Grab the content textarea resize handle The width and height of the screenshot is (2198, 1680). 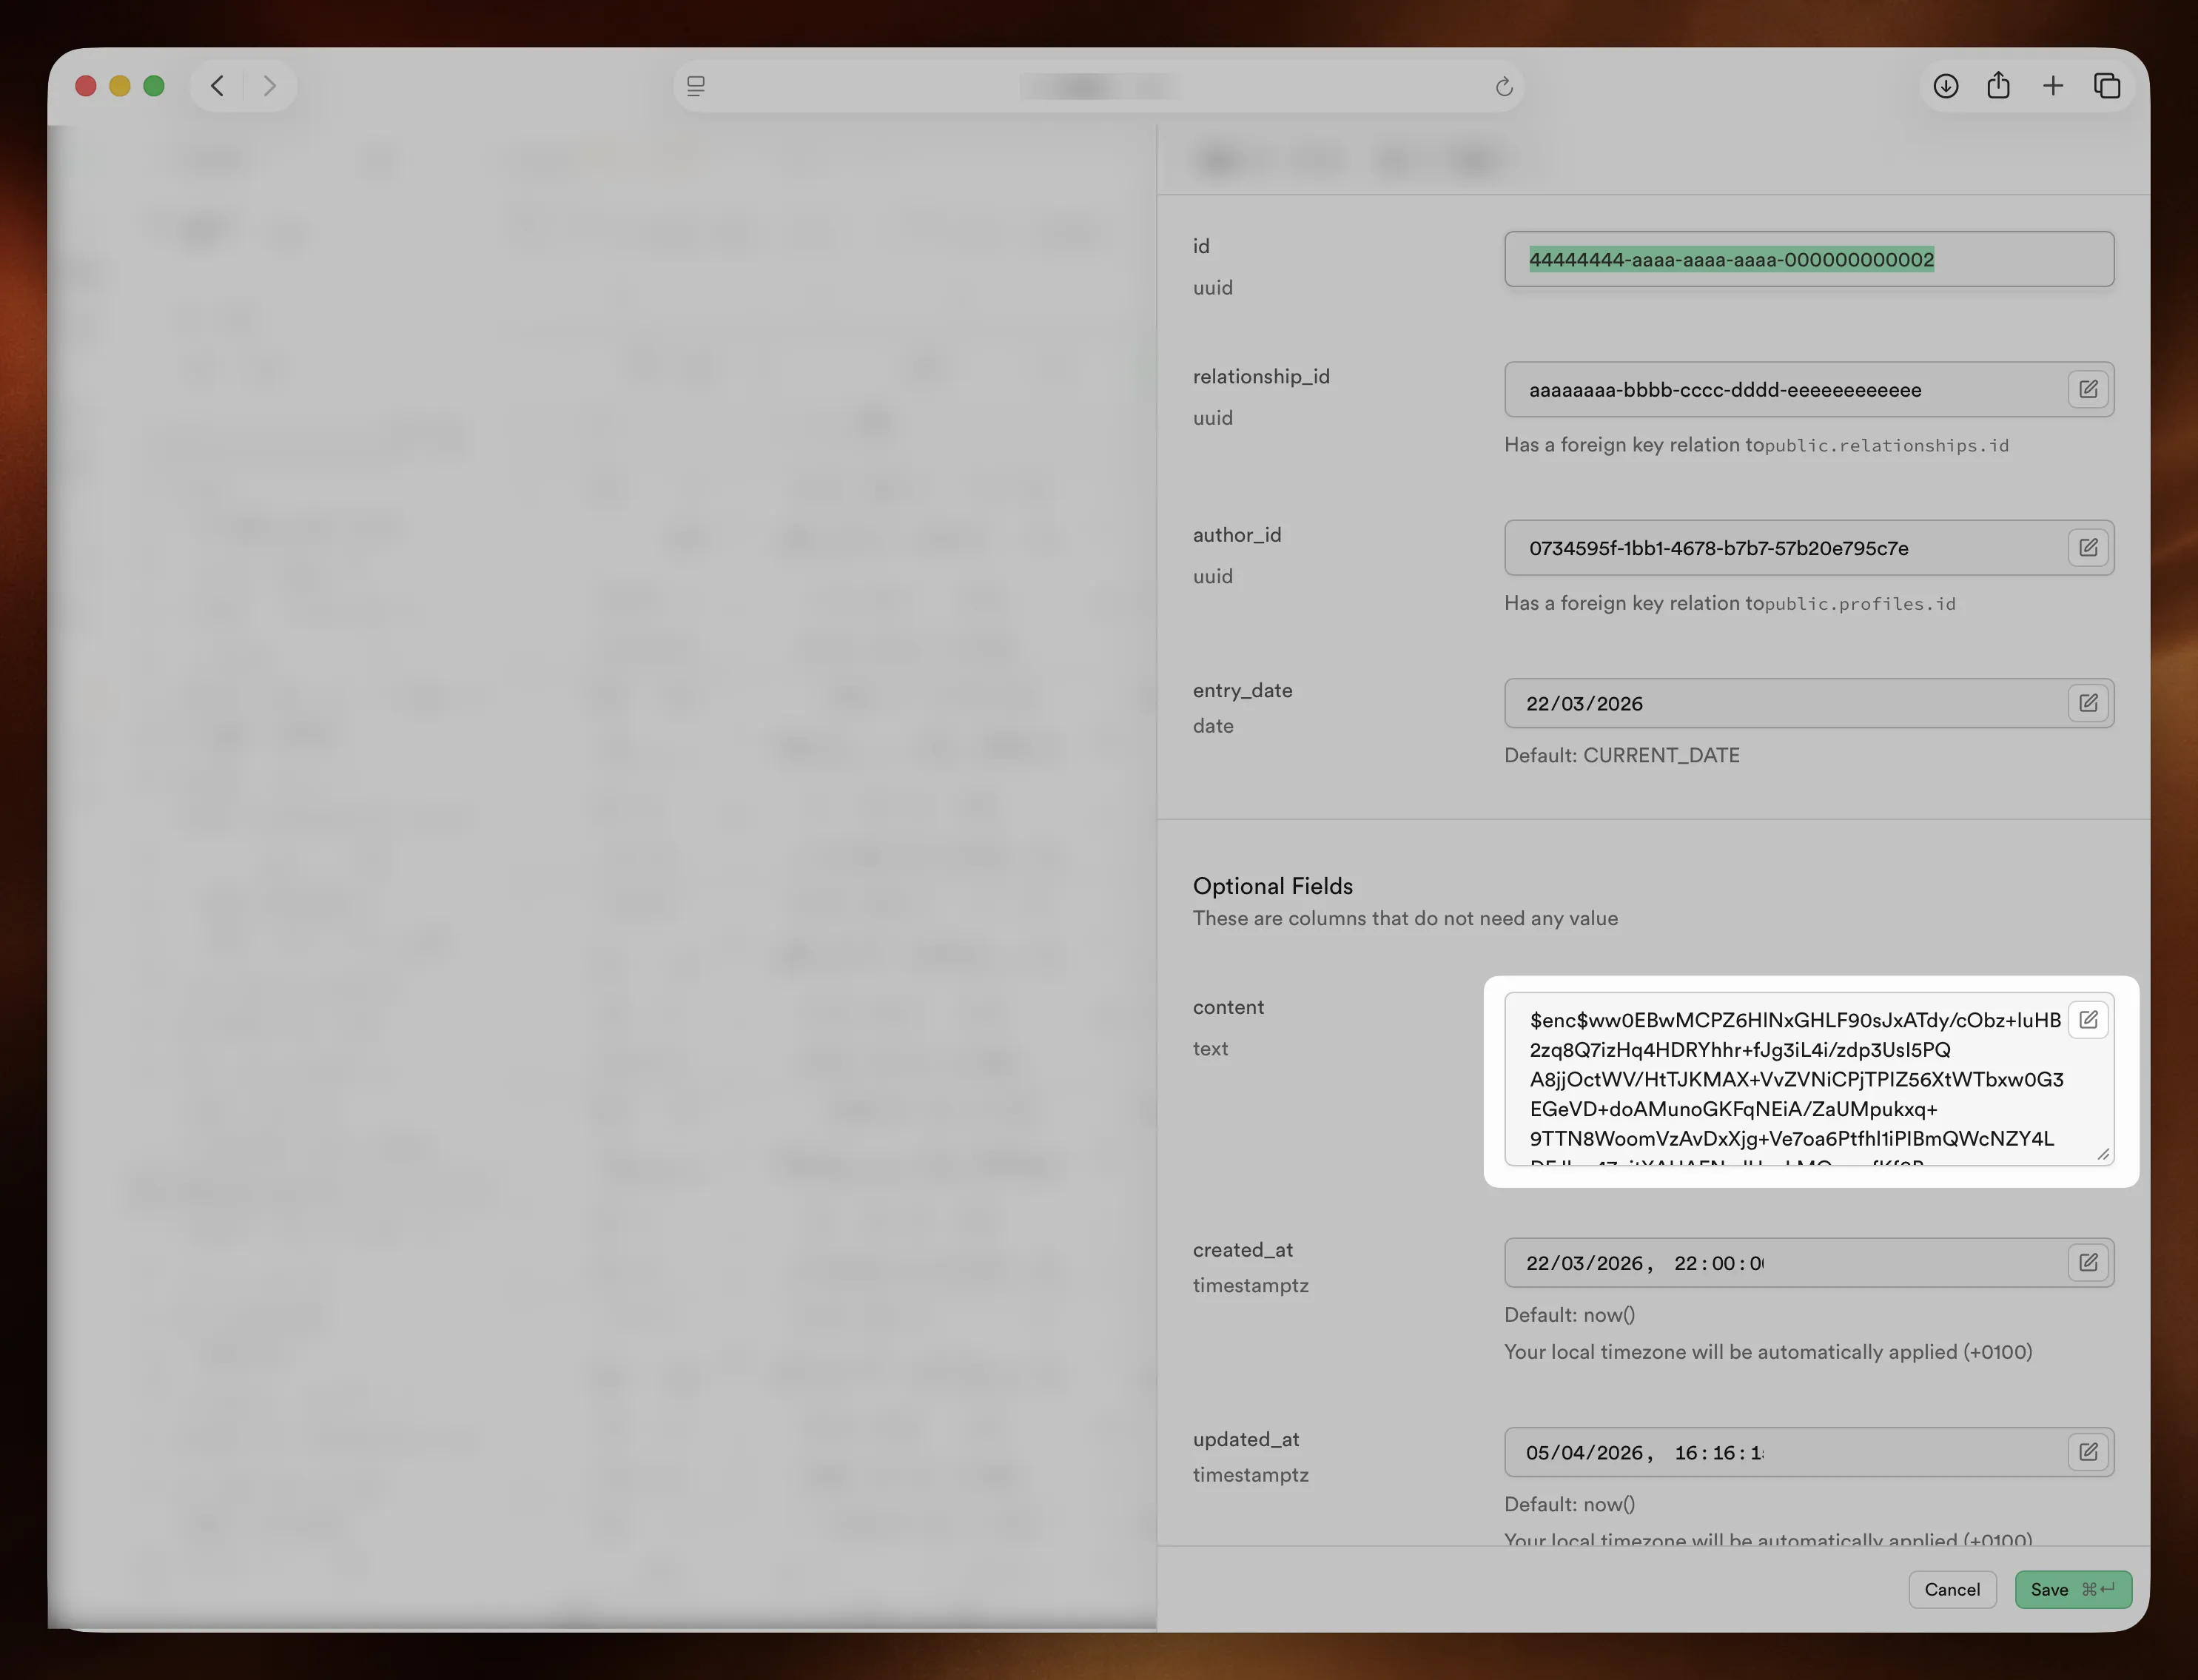click(x=2103, y=1154)
